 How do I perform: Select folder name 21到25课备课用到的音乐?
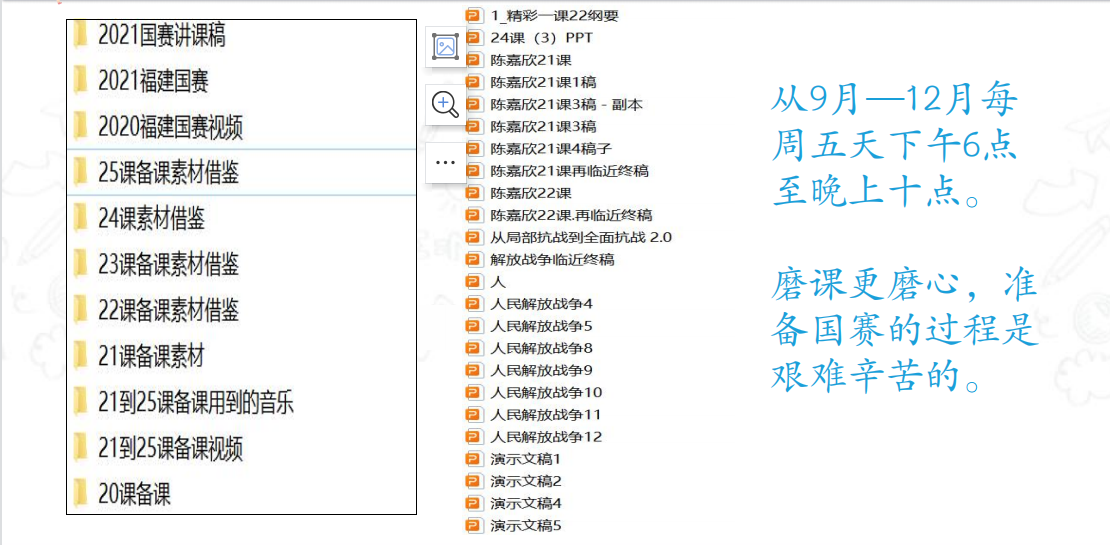point(196,402)
